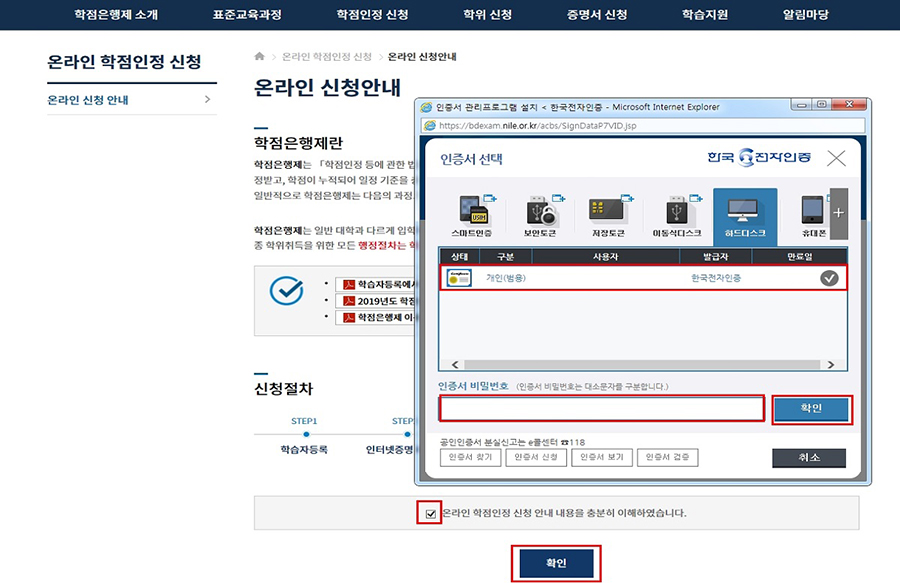Expand more storage options with plus button
Screen dimensions: 900x583
tap(838, 213)
